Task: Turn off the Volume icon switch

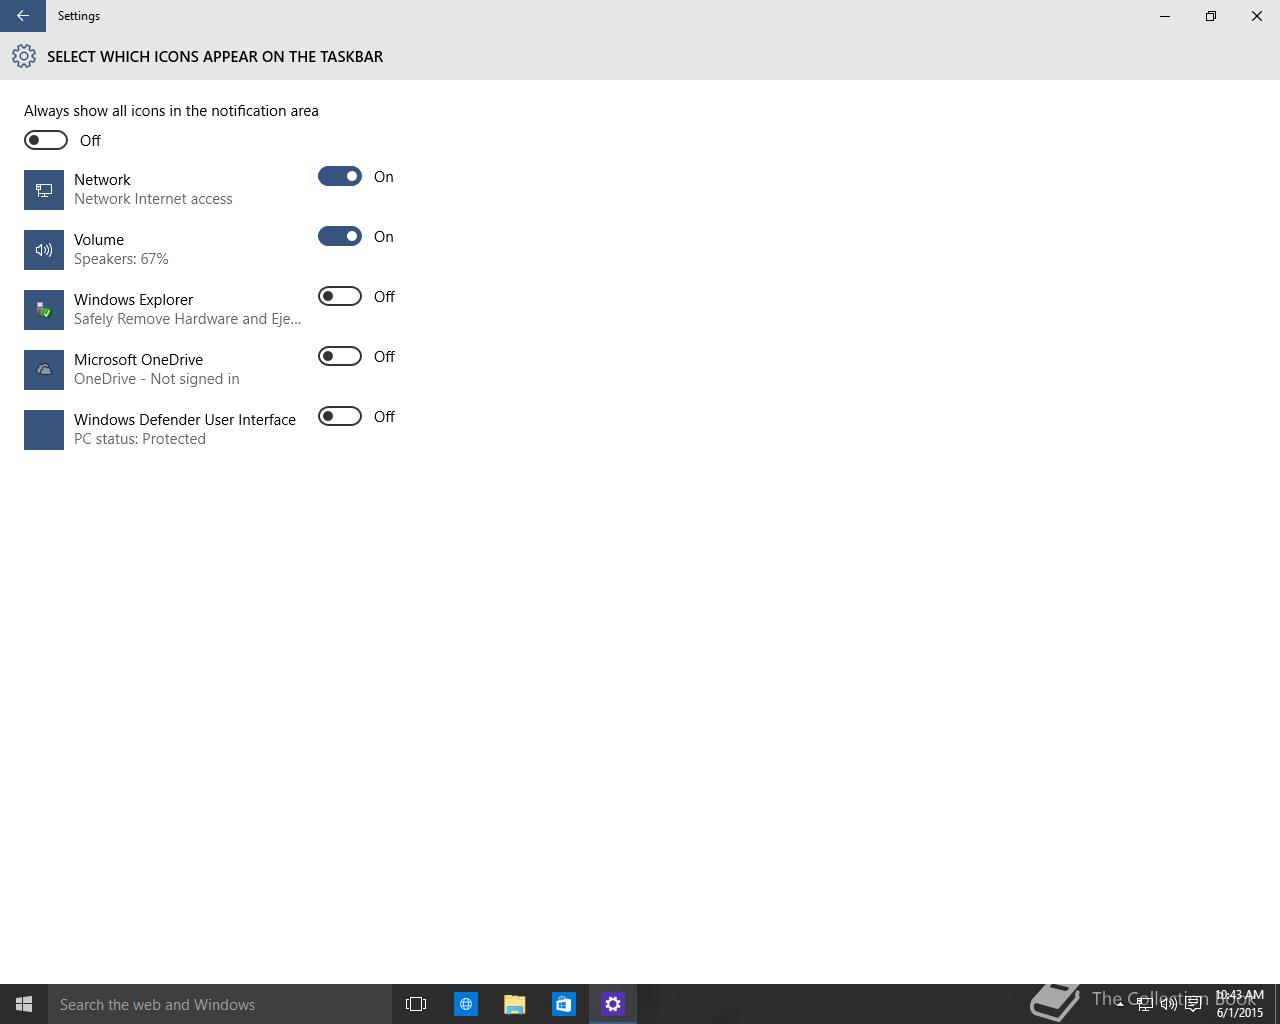Action: (x=340, y=236)
